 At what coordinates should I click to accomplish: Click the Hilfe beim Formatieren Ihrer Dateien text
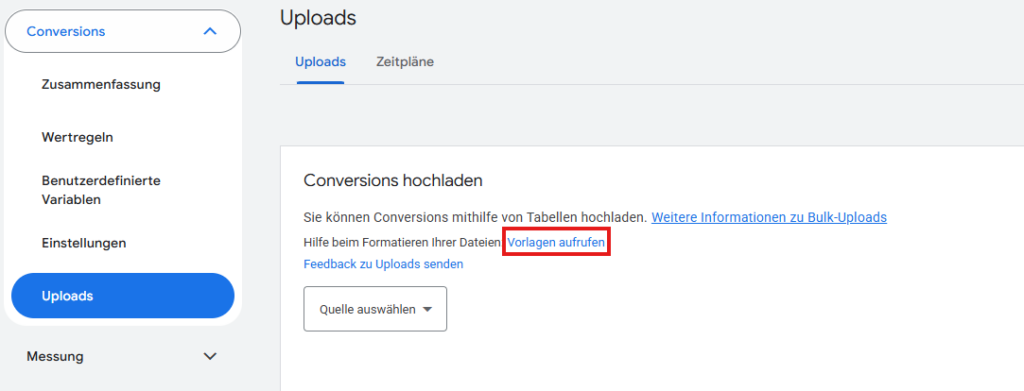tap(402, 242)
